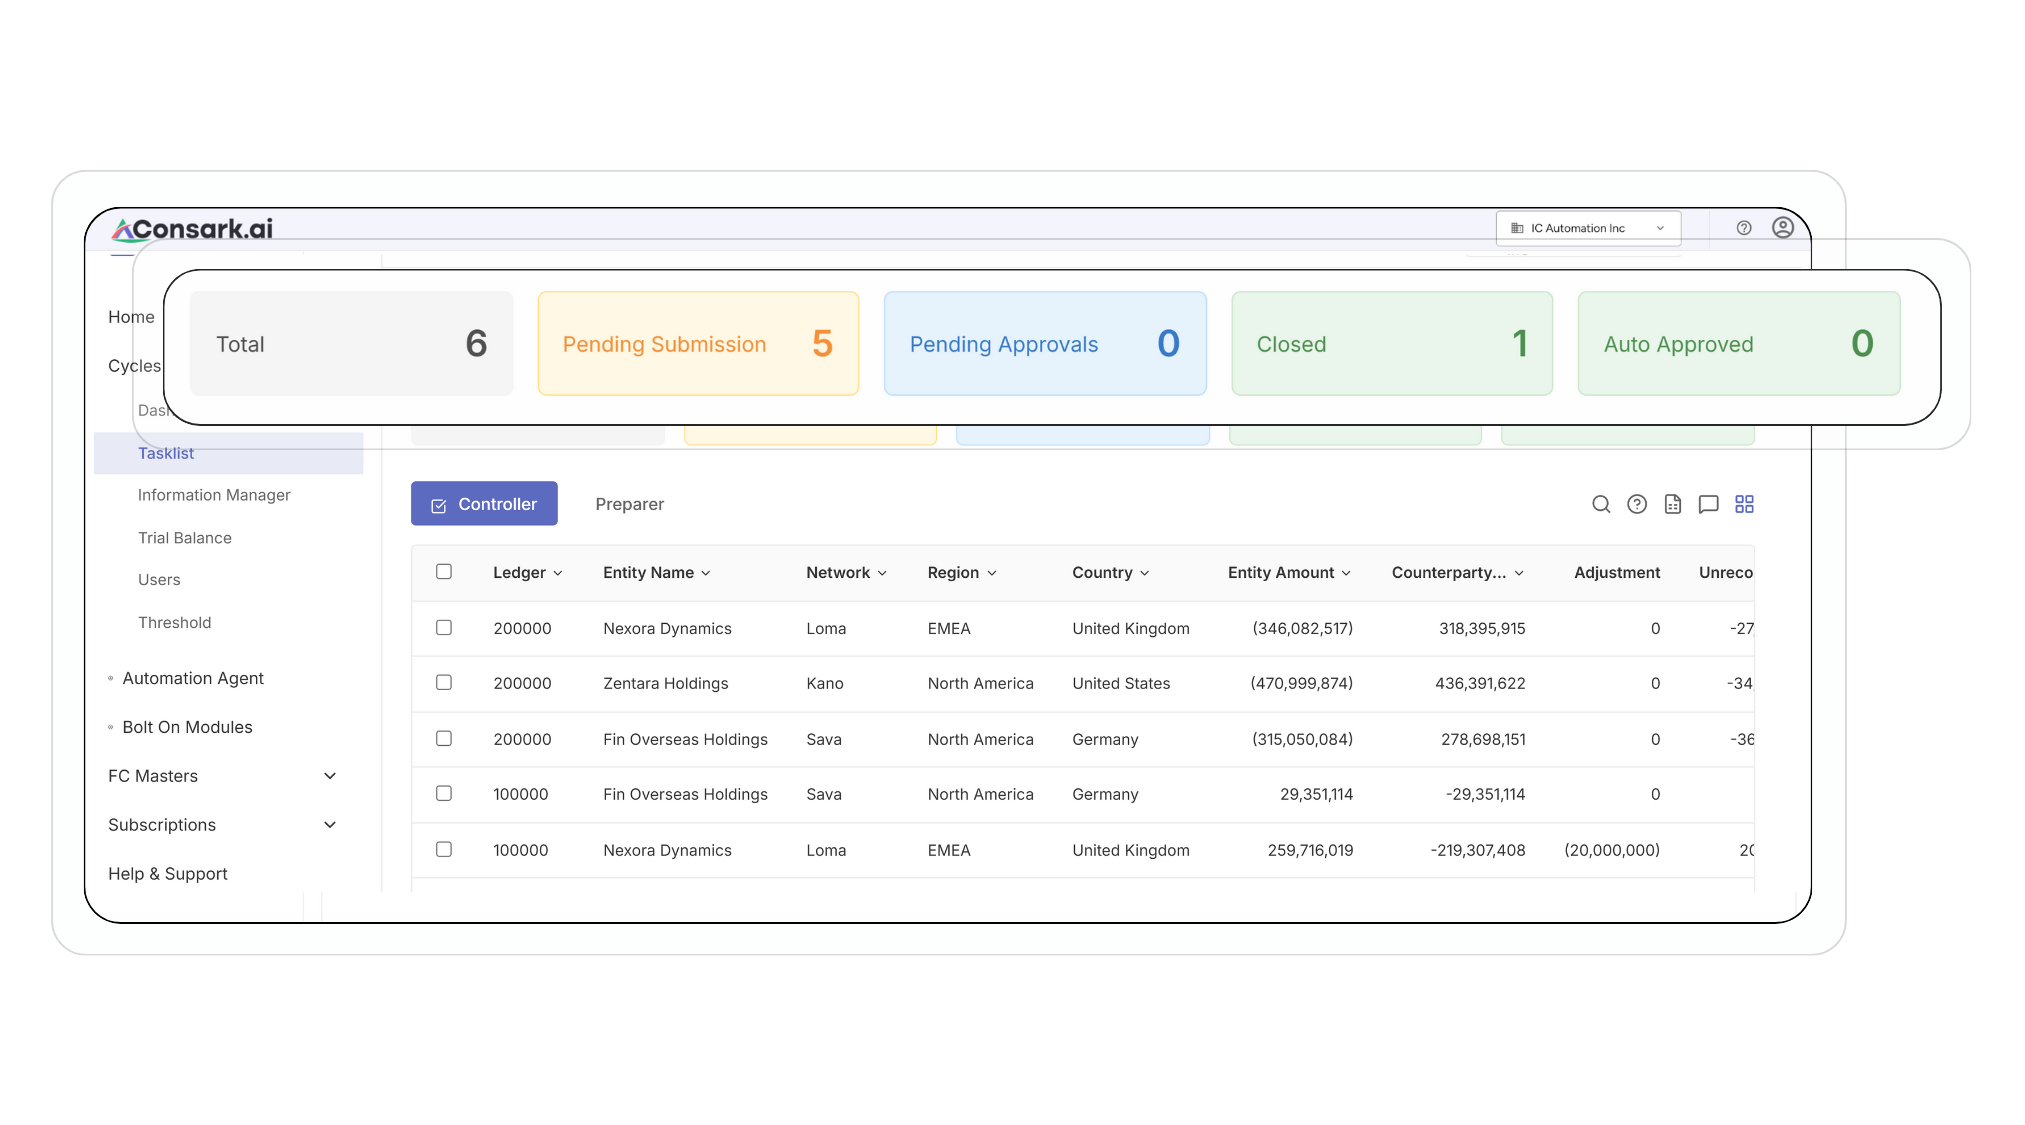Screen dimensions: 2025x1125
Task: Open the question mark icon in table toolbar
Action: pos(1637,504)
